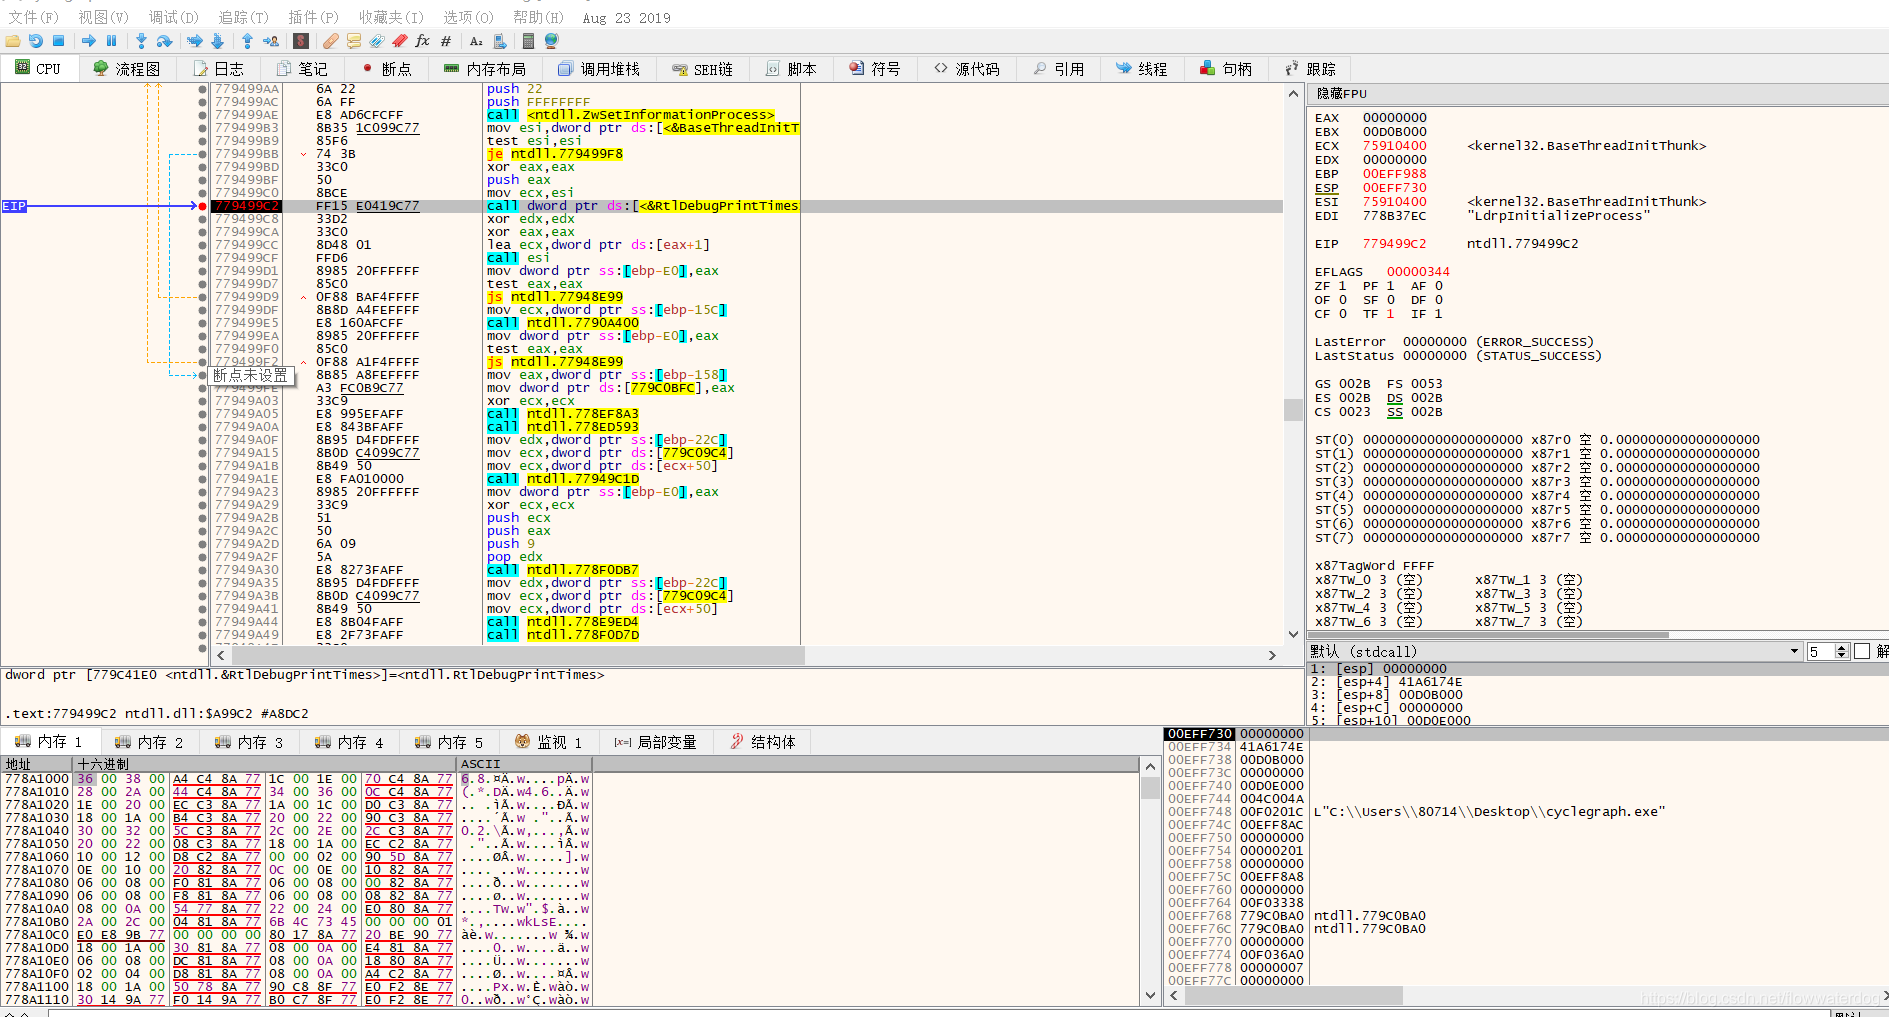The height and width of the screenshot is (1017, 1889).
Task: Toggle breakpoint bullet at address 77949A03
Action: click(x=203, y=401)
